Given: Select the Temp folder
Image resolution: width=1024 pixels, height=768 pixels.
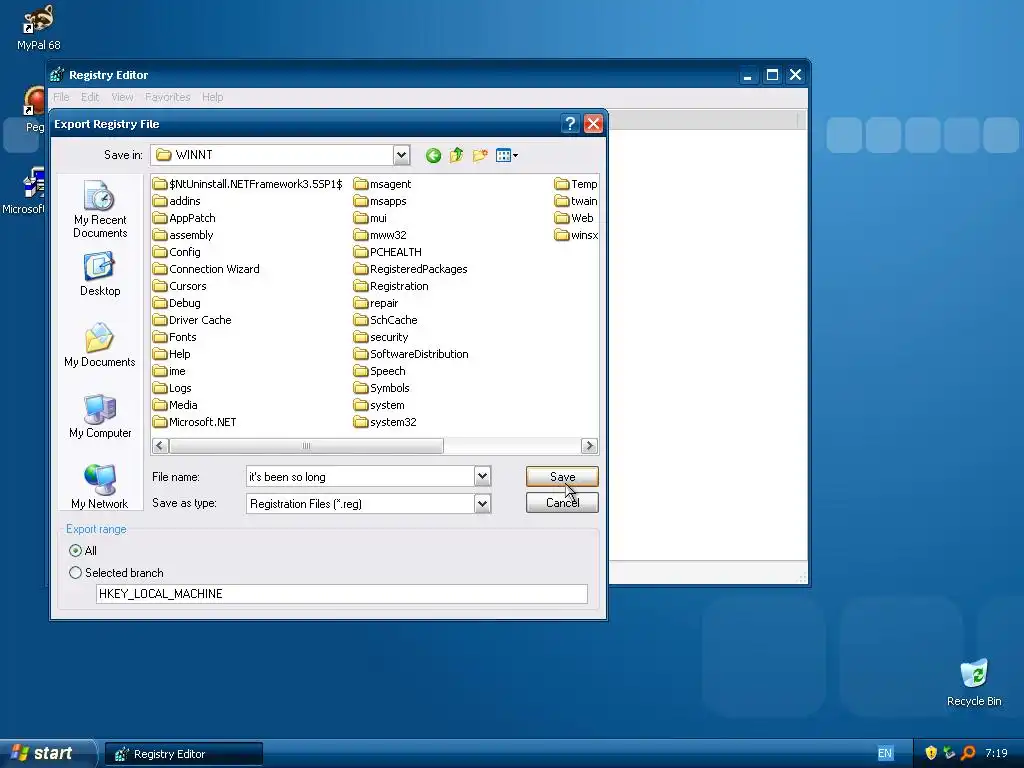Looking at the screenshot, I should click(x=575, y=184).
